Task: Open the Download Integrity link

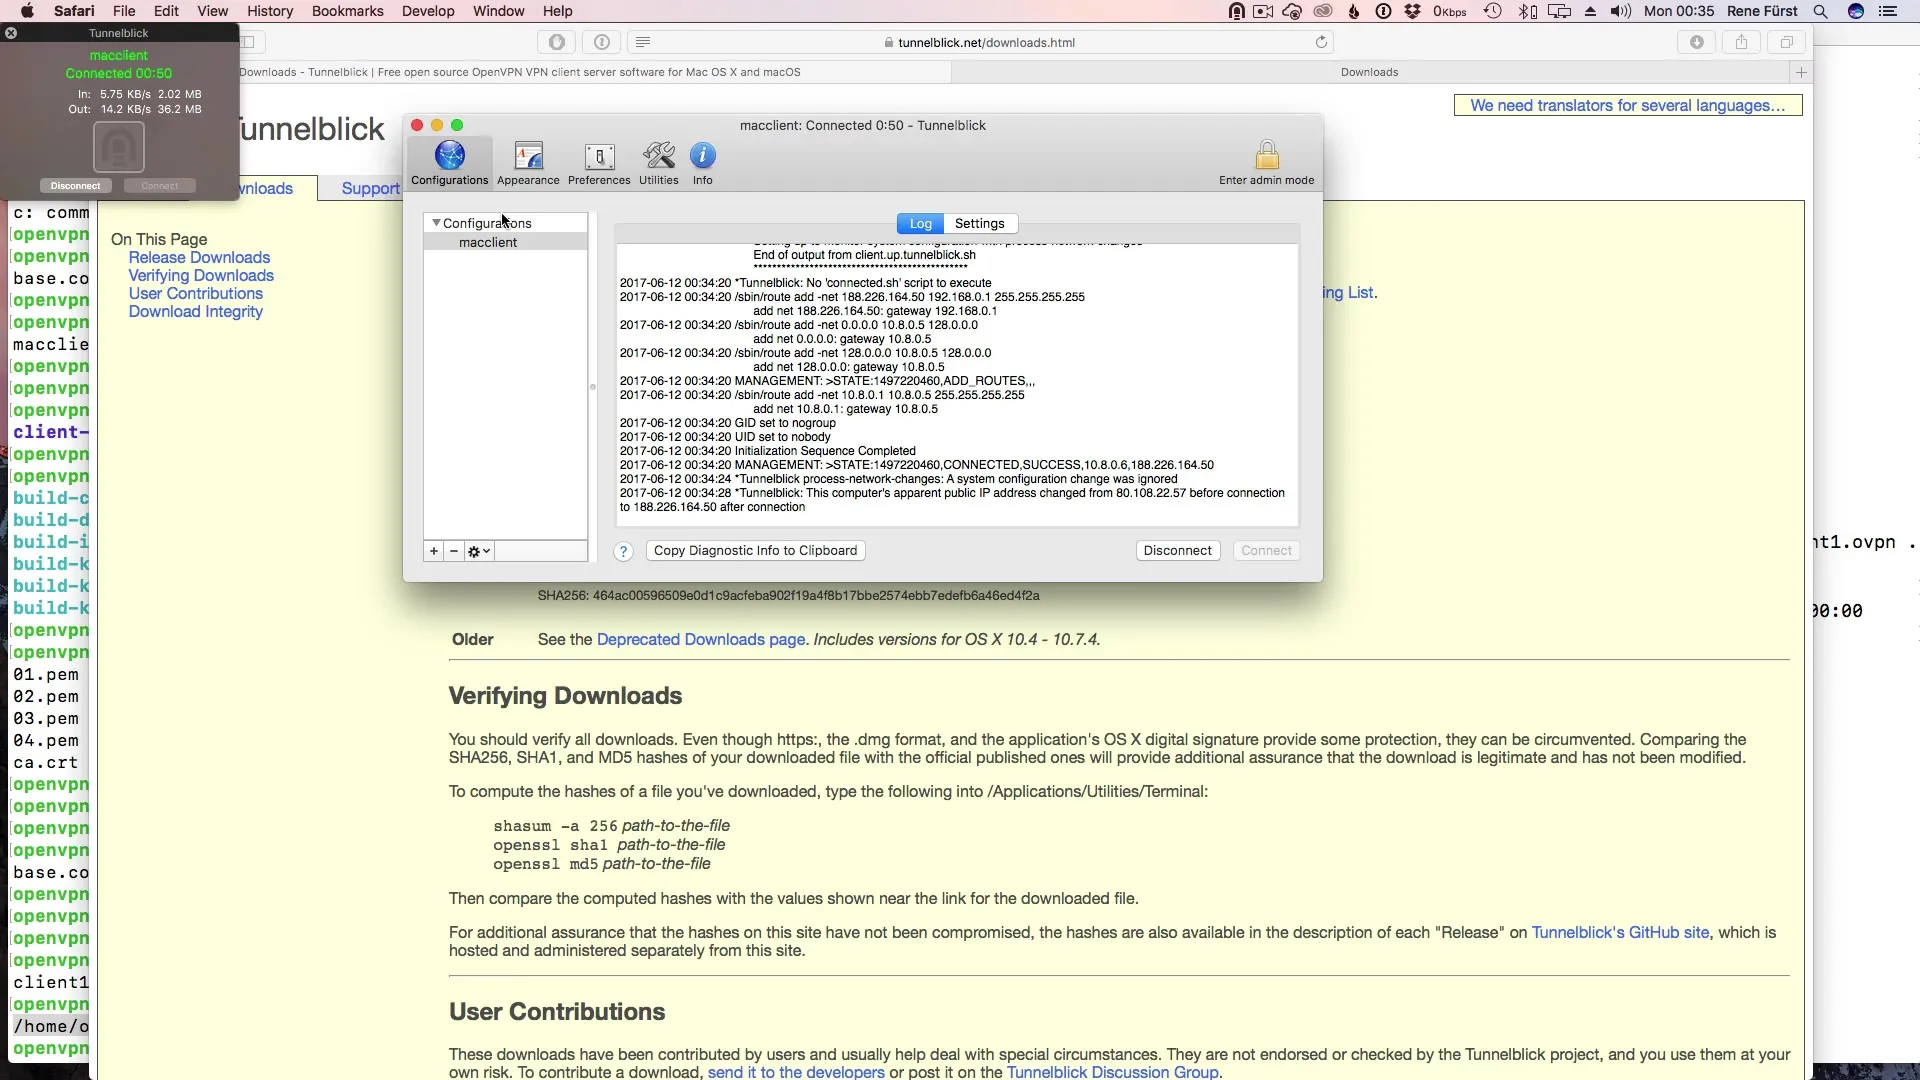Action: click(x=195, y=312)
